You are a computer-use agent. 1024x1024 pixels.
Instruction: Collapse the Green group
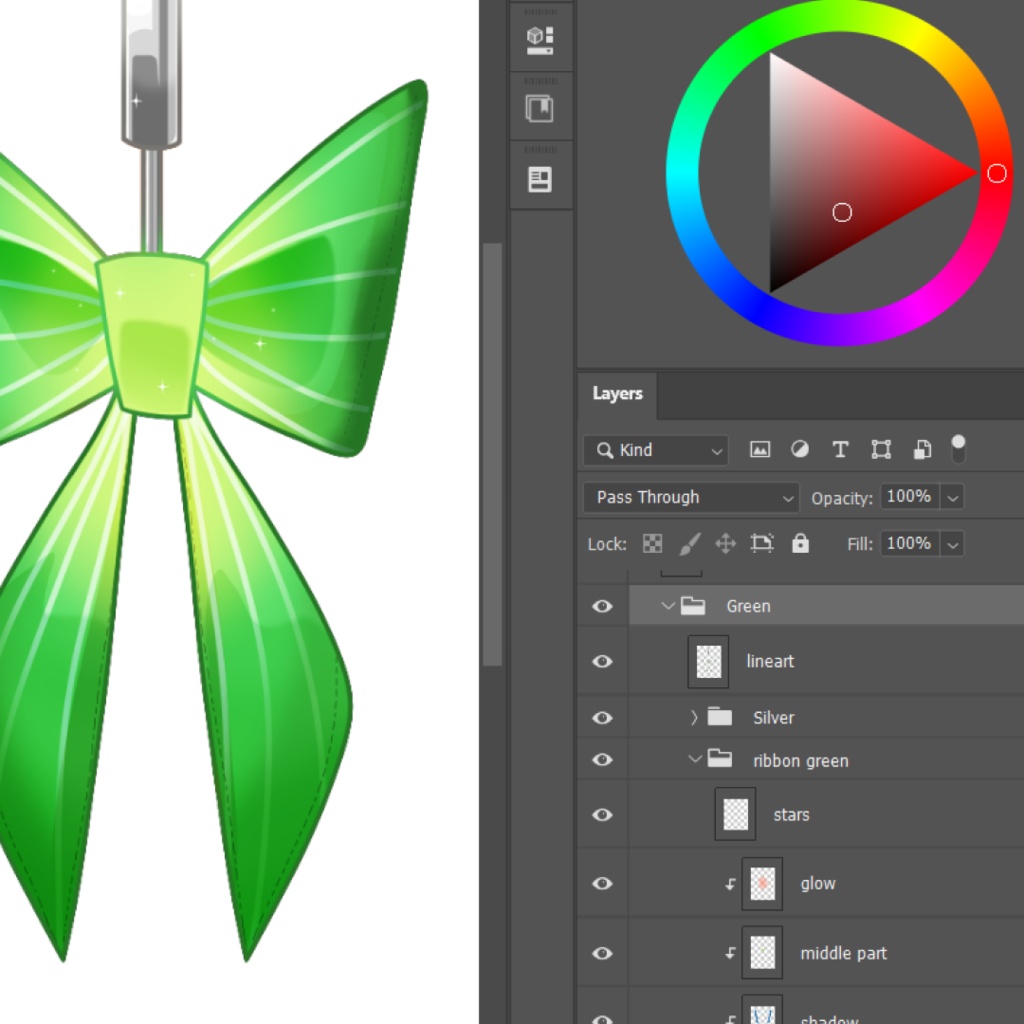pos(667,605)
